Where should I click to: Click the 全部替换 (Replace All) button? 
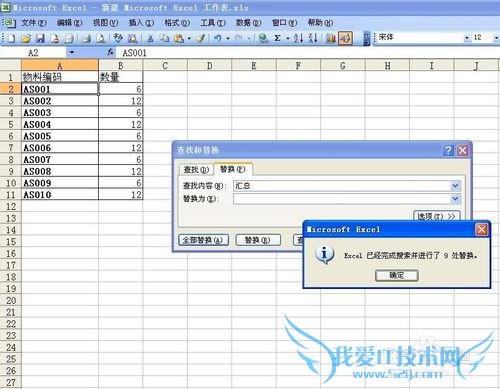tap(203, 240)
